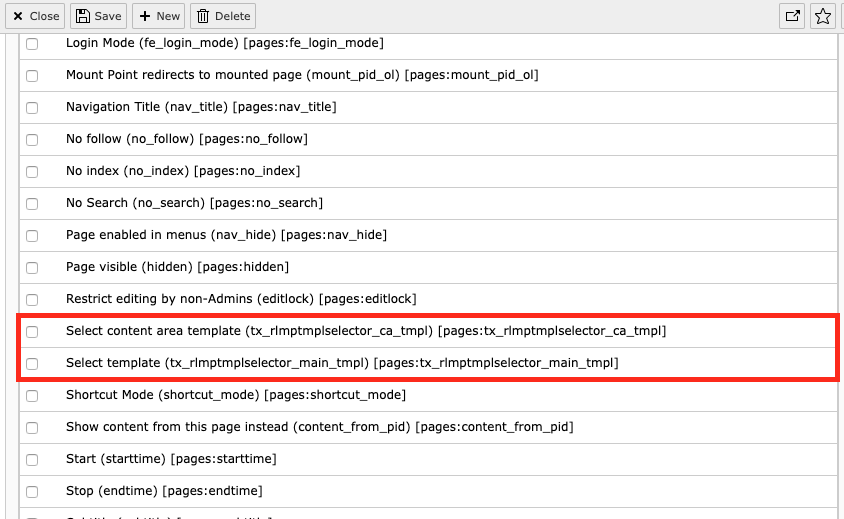Save the record with the Save button

point(98,16)
